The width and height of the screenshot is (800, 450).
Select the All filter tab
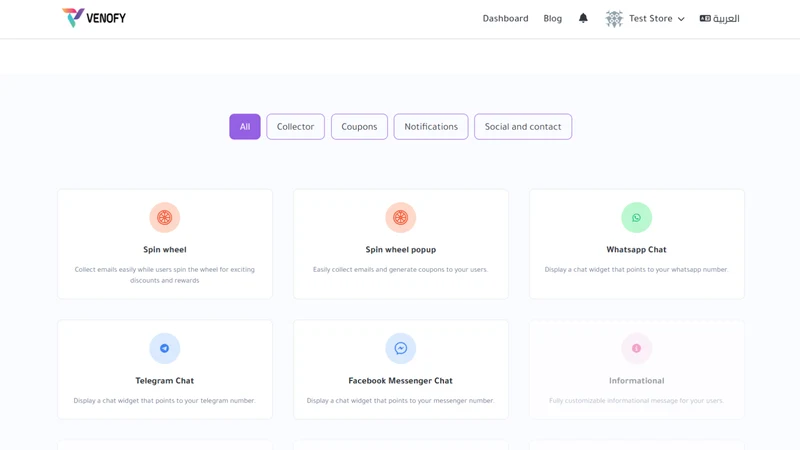point(245,127)
